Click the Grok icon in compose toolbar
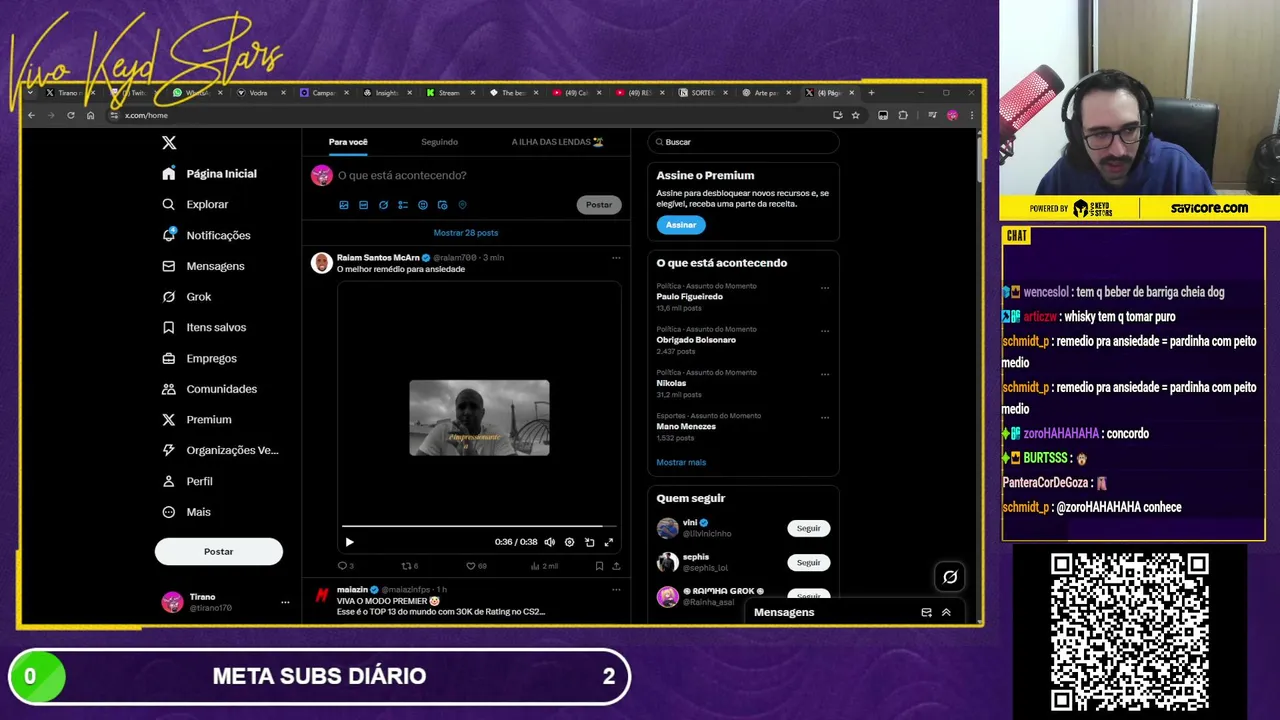 point(383,205)
